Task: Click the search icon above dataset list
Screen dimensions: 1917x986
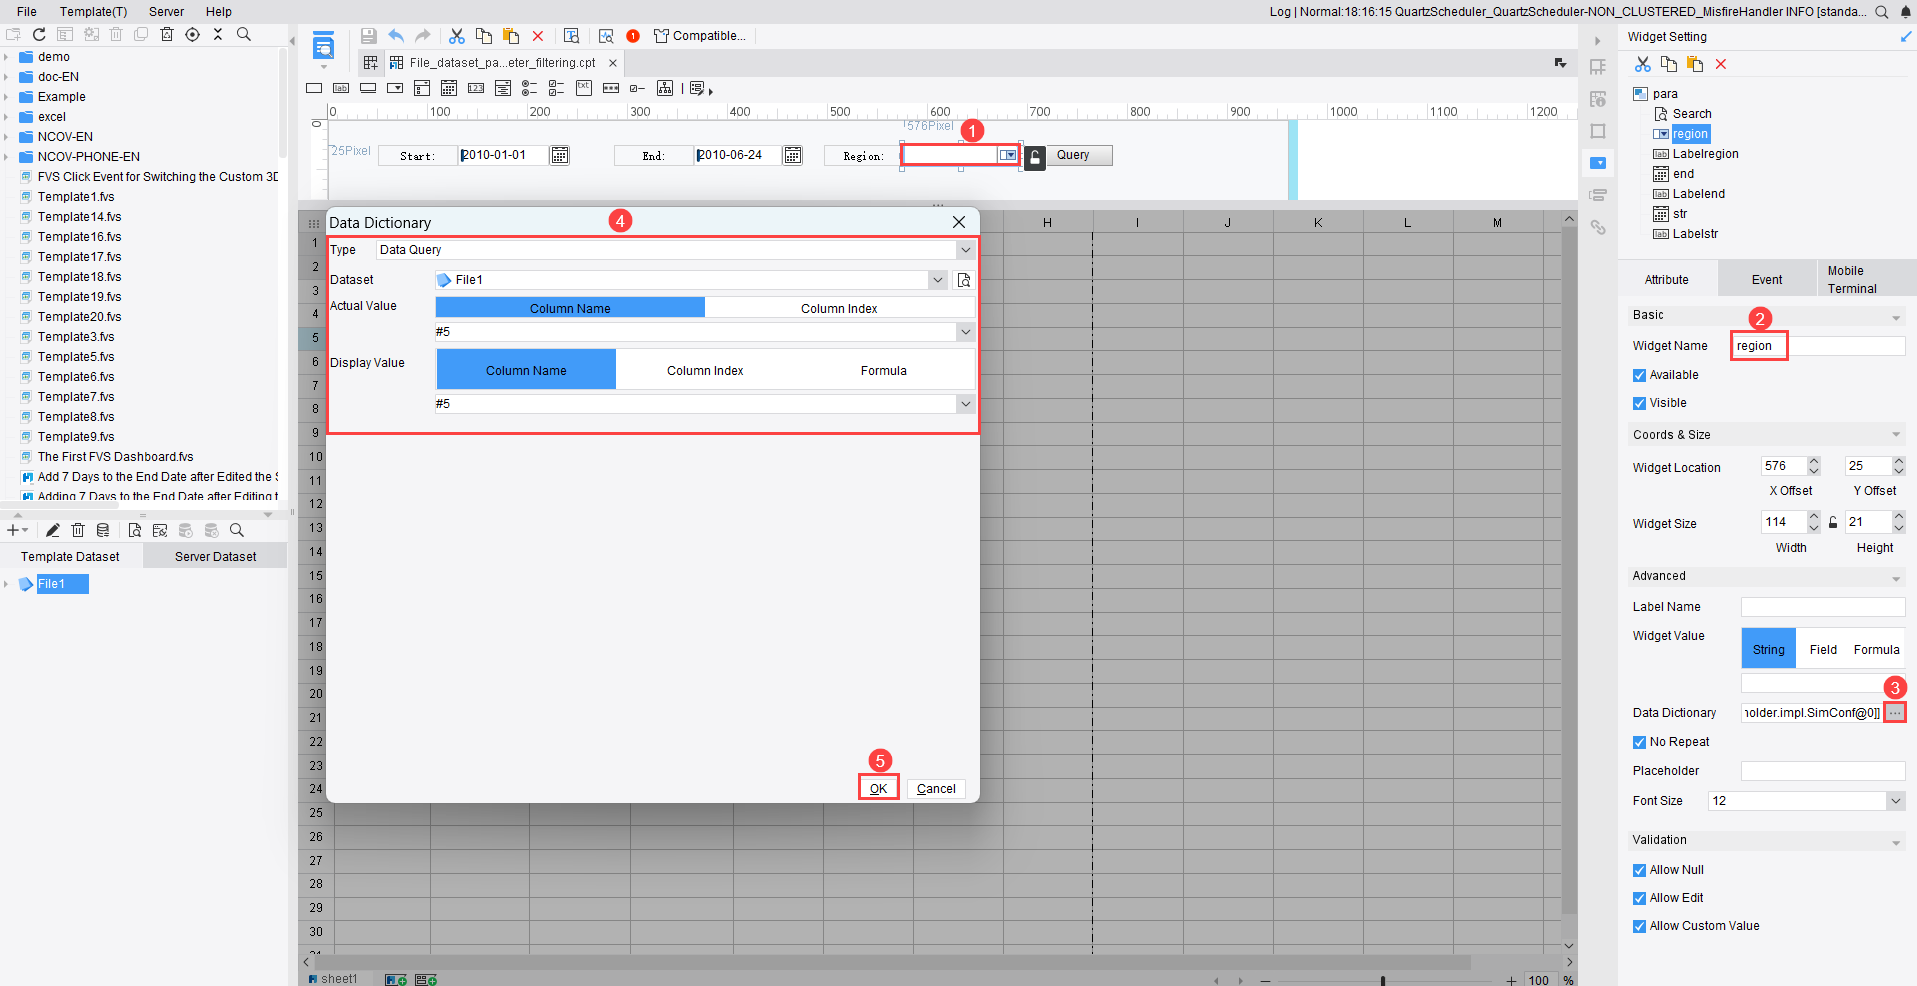Action: tap(237, 530)
